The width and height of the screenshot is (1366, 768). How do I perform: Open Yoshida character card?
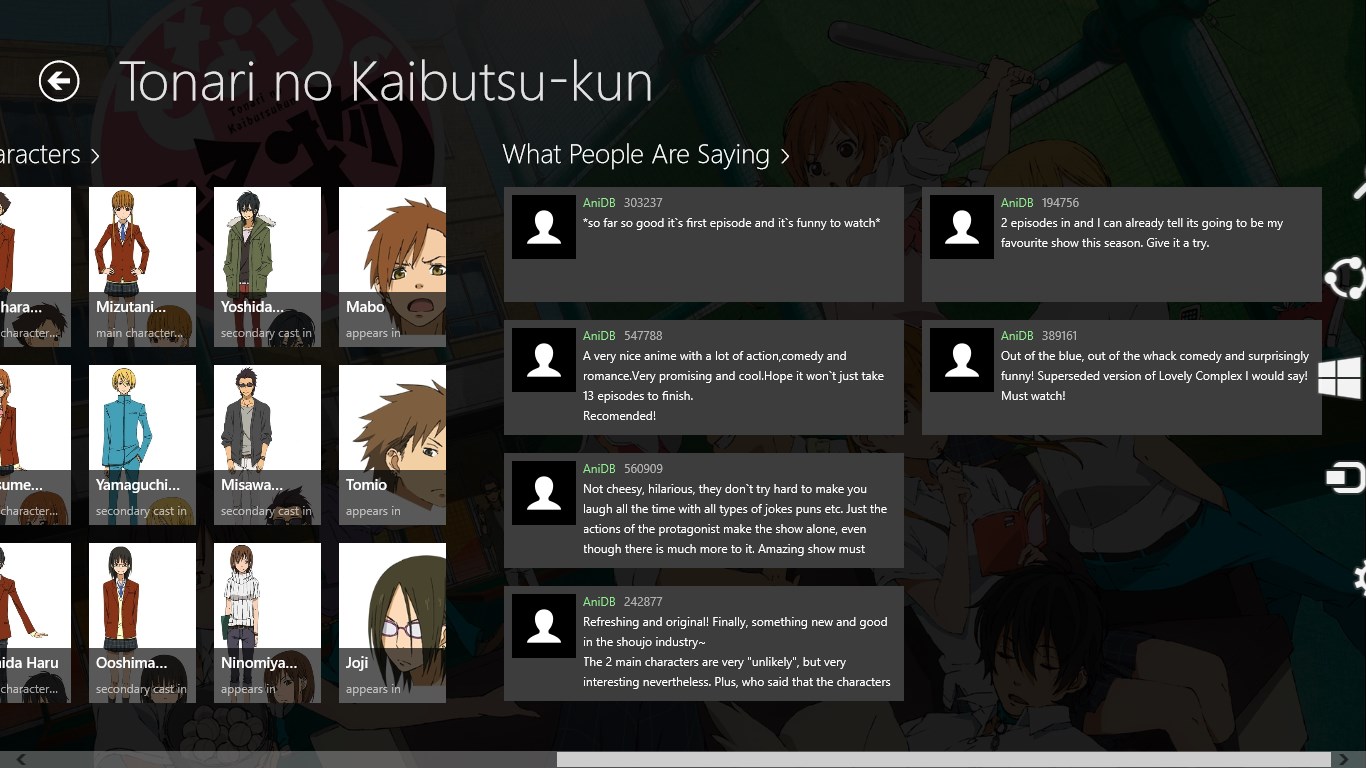click(267, 267)
